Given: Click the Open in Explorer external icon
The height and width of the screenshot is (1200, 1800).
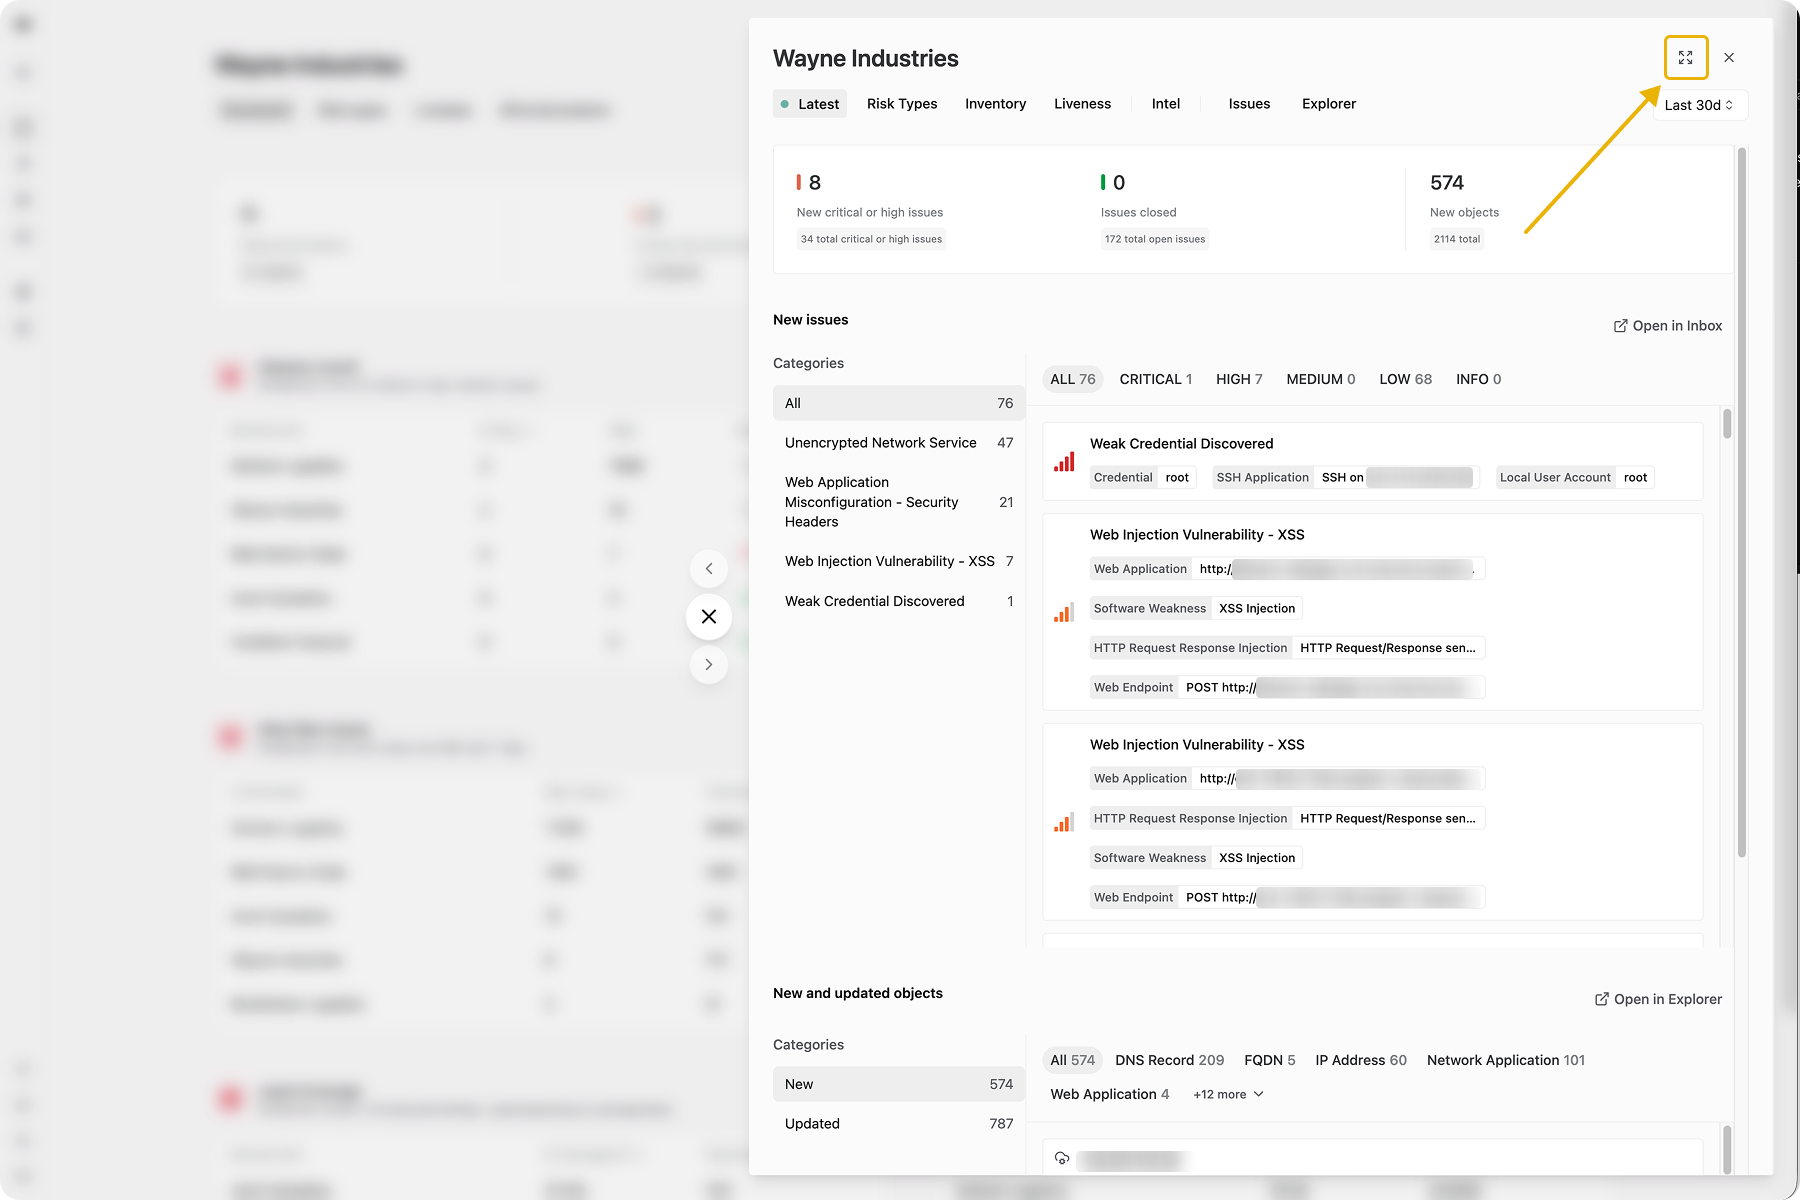Looking at the screenshot, I should tap(1601, 999).
